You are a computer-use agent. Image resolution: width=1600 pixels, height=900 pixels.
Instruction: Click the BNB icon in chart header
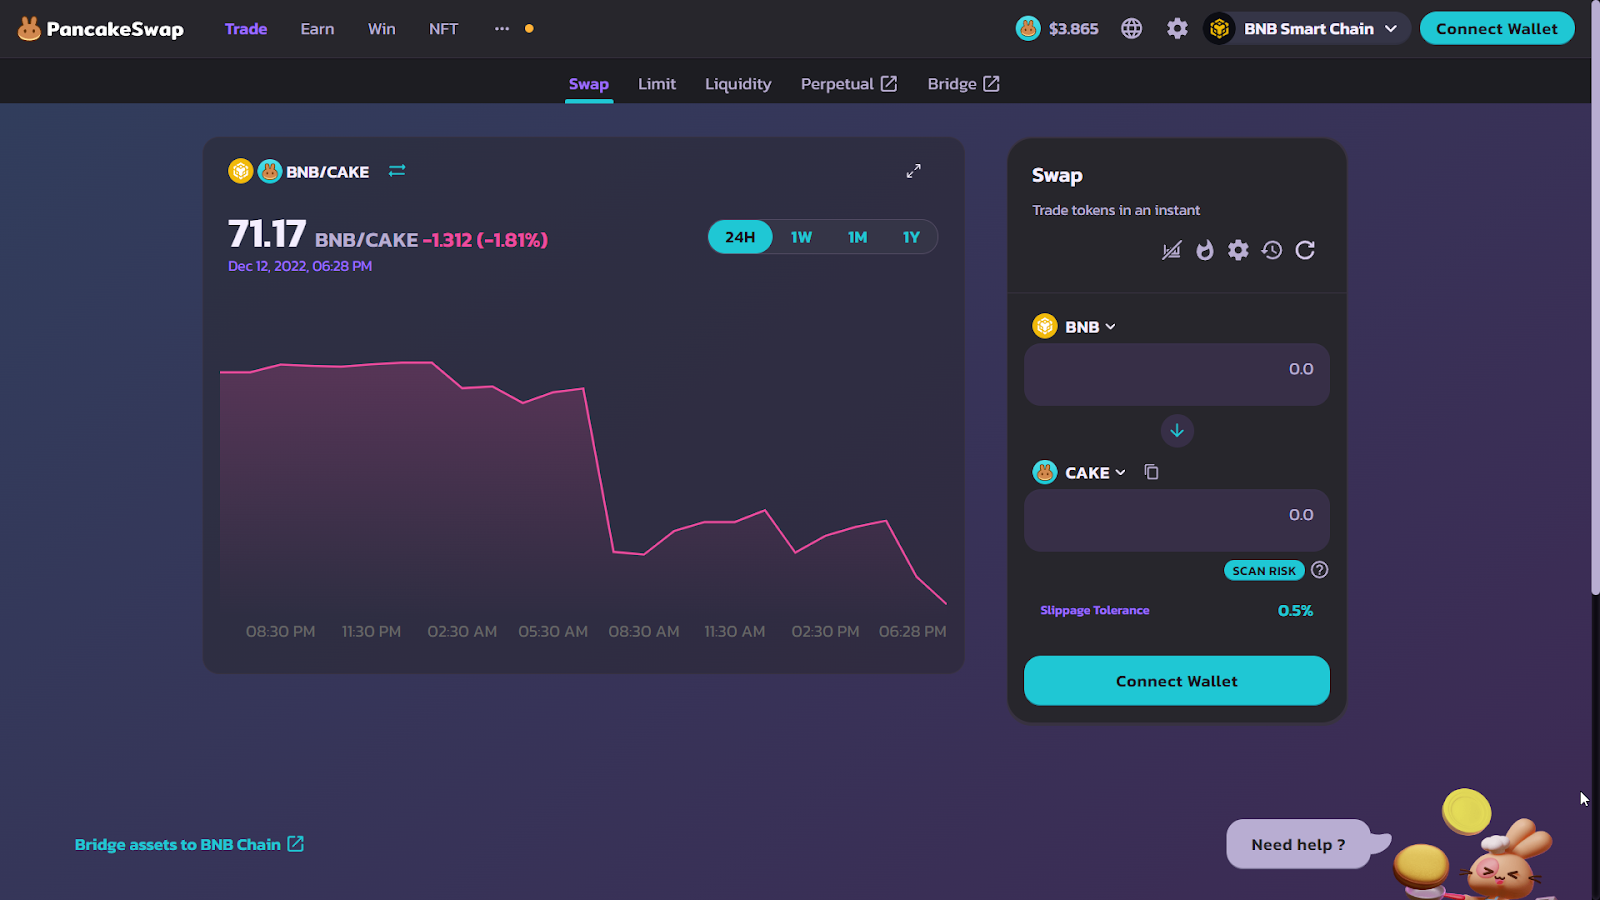coord(240,171)
